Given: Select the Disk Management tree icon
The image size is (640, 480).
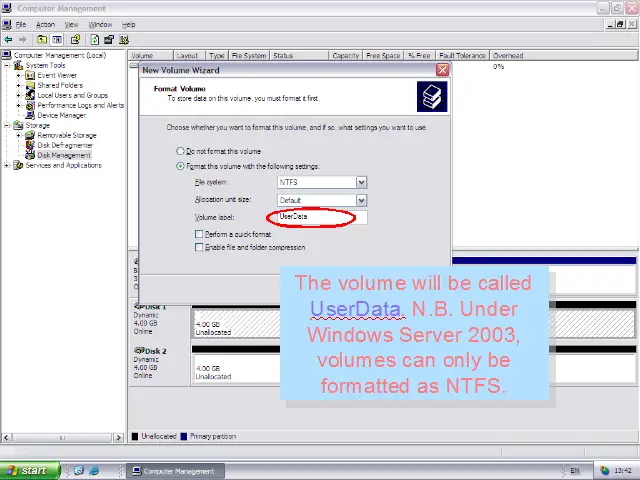Looking at the screenshot, I should [30, 155].
